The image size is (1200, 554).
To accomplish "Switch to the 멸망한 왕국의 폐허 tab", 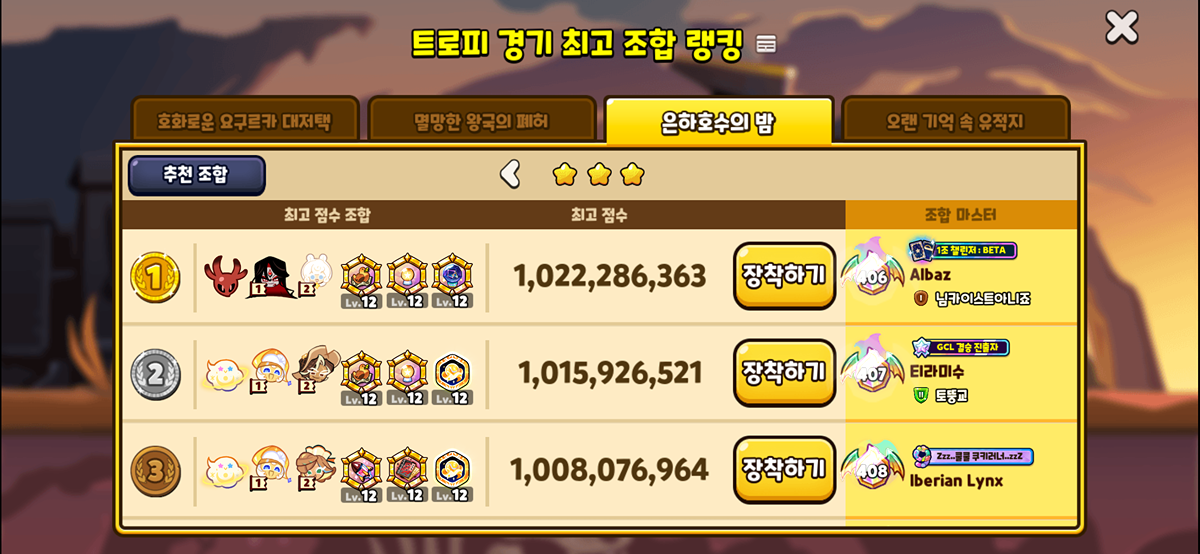I will click(x=481, y=123).
